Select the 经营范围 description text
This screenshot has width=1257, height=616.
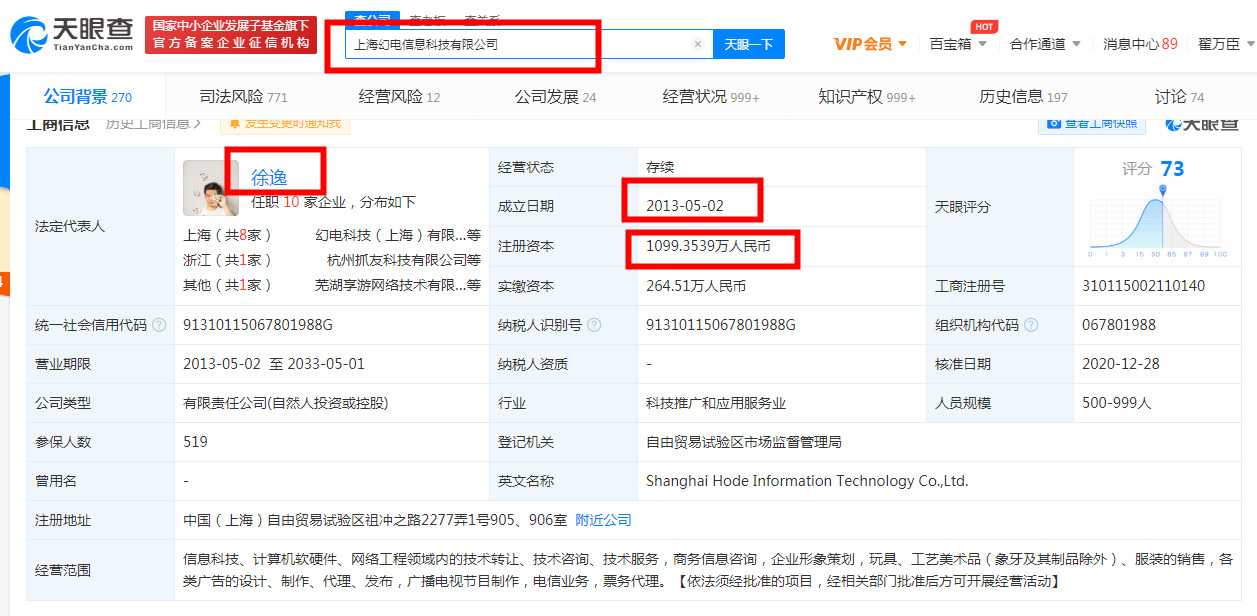tap(708, 570)
